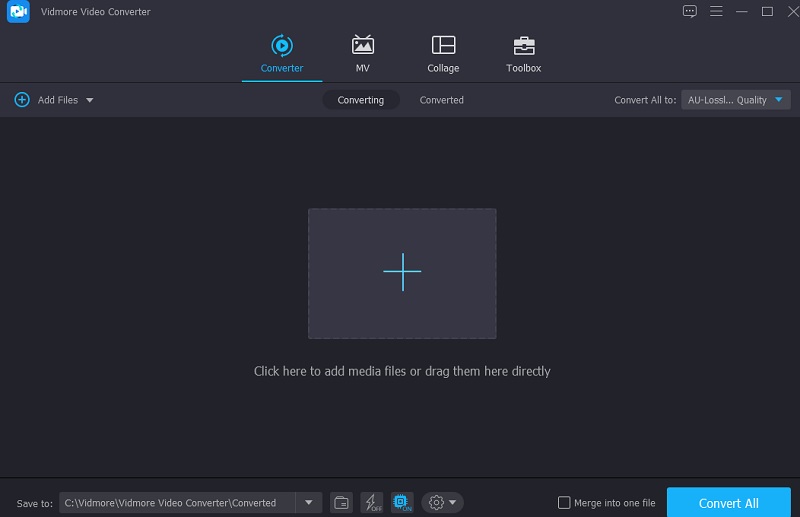This screenshot has height=517, width=800.
Task: Open the Convert All to format dropdown
Action: [736, 100]
